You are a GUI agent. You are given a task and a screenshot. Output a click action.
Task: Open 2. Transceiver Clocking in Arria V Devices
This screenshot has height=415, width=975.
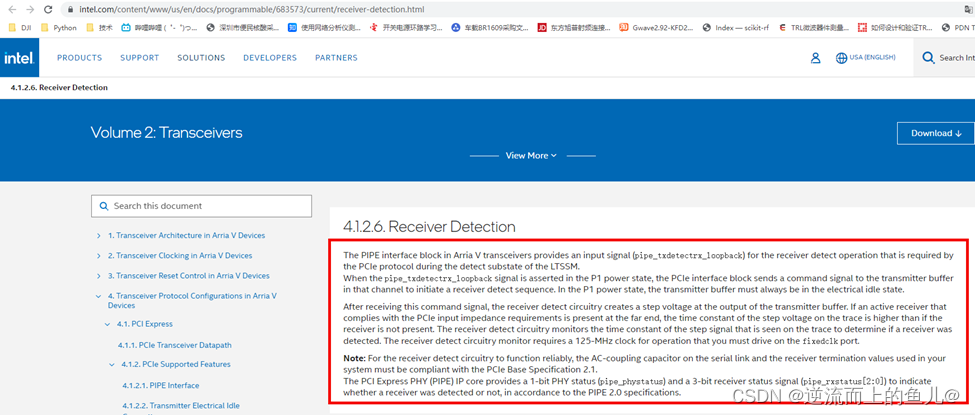click(x=180, y=256)
